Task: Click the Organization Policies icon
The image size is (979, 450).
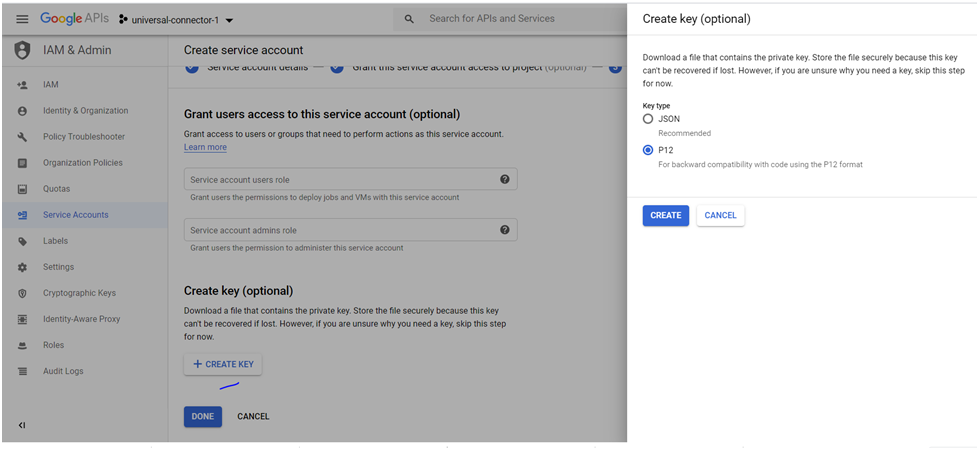Action: [22, 163]
